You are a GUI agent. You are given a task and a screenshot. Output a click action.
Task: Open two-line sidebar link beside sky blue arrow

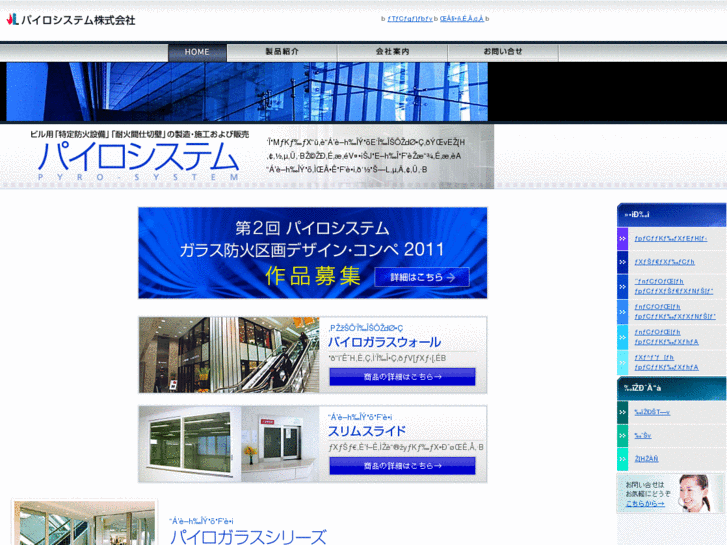tap(675, 312)
